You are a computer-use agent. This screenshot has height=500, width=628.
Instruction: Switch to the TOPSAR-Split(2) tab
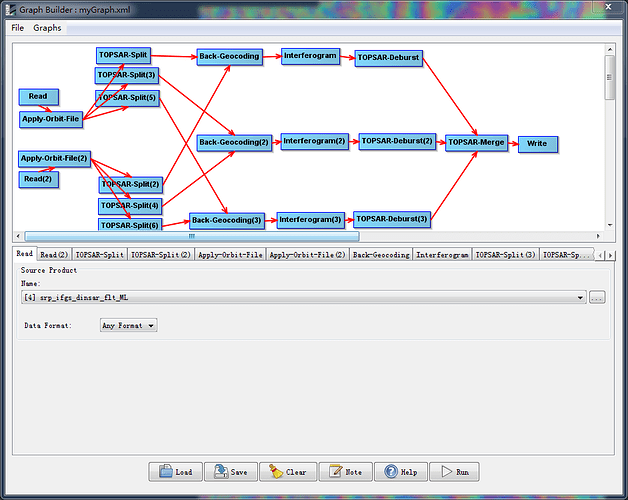click(161, 255)
